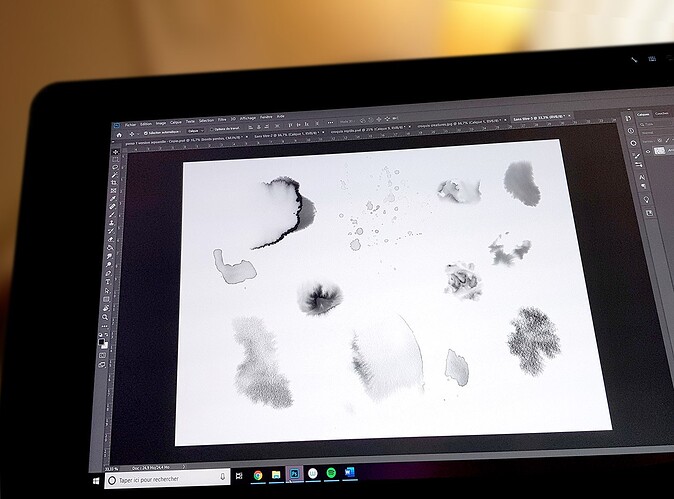
Task: Open Google Chrome from the taskbar
Action: (258, 475)
